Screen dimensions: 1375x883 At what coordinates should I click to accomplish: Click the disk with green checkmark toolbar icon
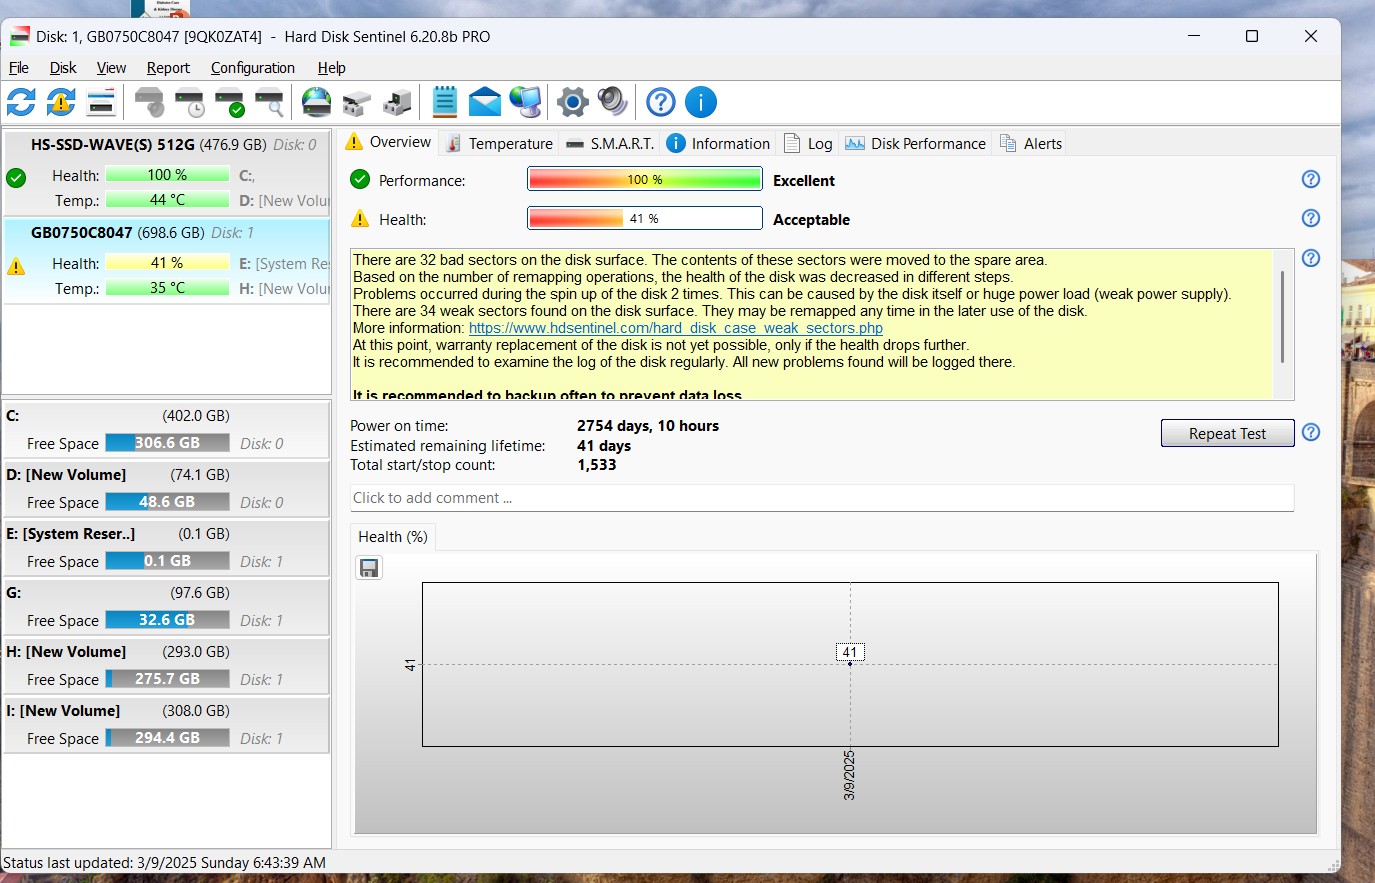[230, 102]
